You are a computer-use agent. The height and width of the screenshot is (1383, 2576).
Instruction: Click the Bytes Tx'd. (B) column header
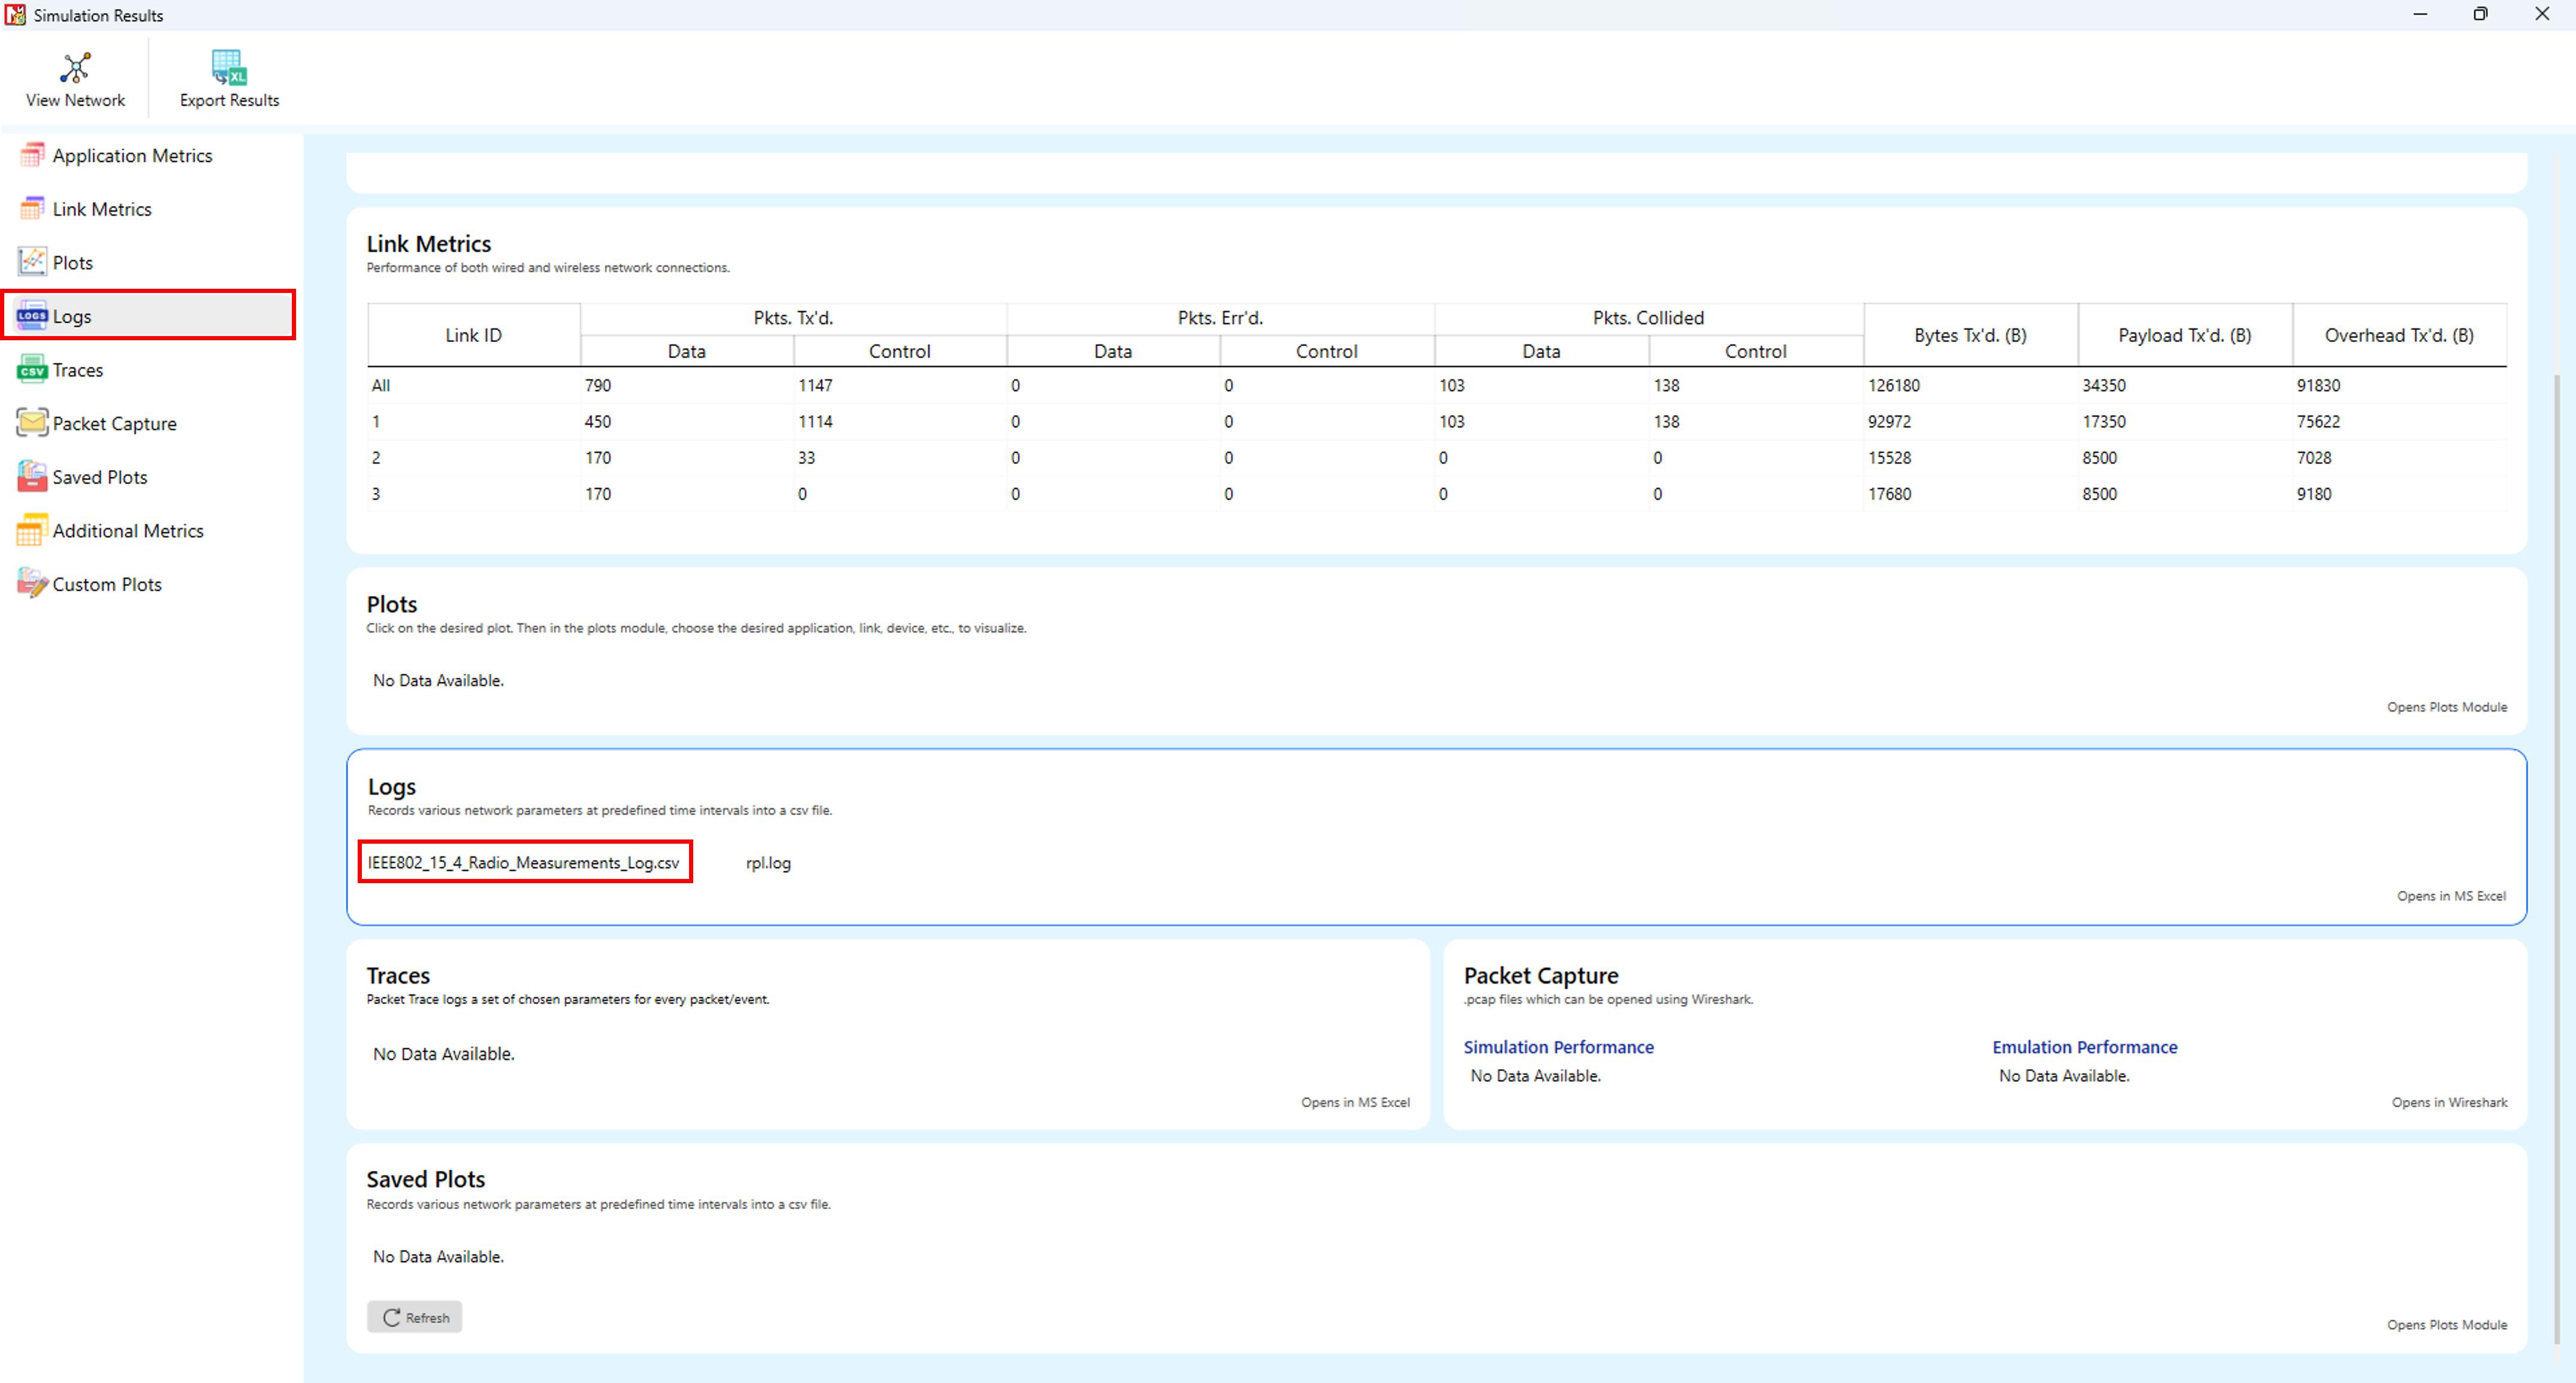click(x=1969, y=335)
